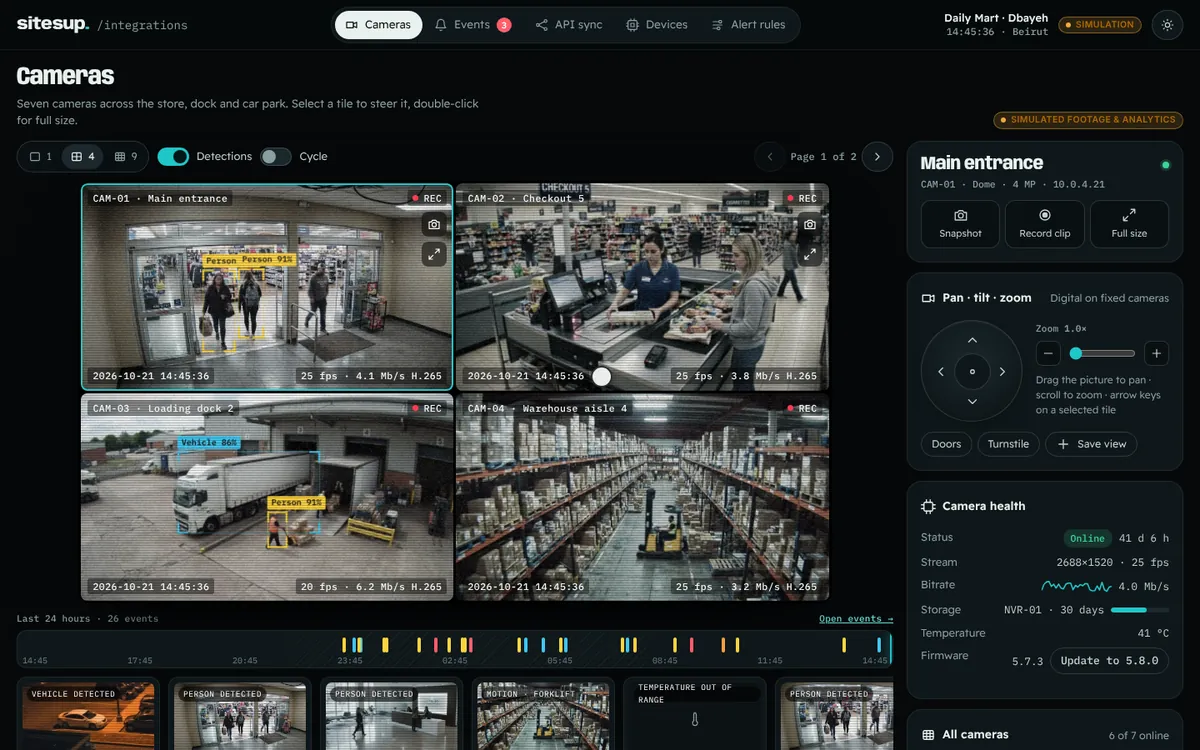The image size is (1200, 750).
Task: Select the 4-camera grid layout
Action: pyautogui.click(x=83, y=156)
